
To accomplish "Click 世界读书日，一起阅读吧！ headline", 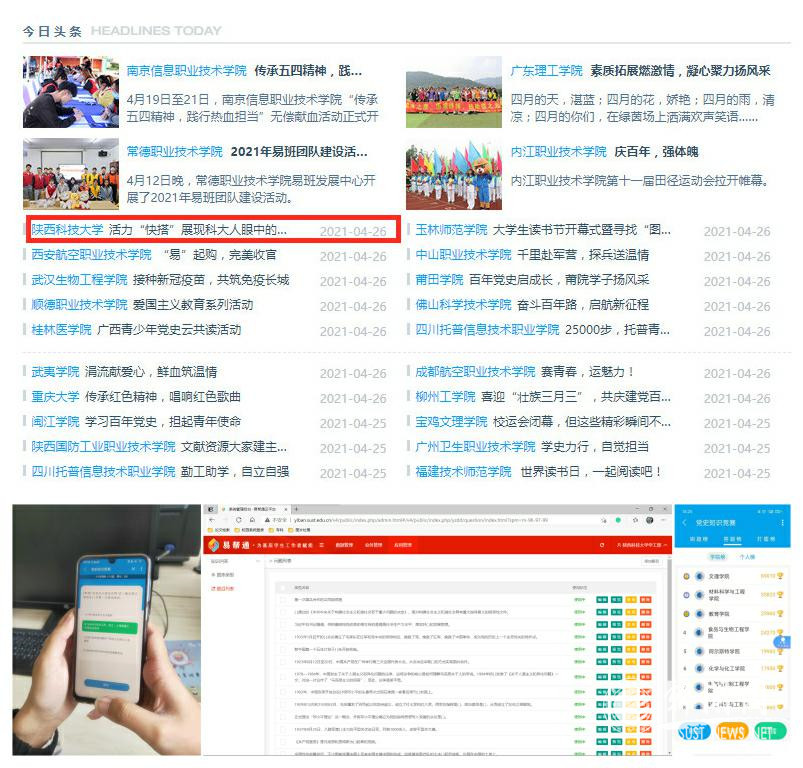I will [592, 472].
